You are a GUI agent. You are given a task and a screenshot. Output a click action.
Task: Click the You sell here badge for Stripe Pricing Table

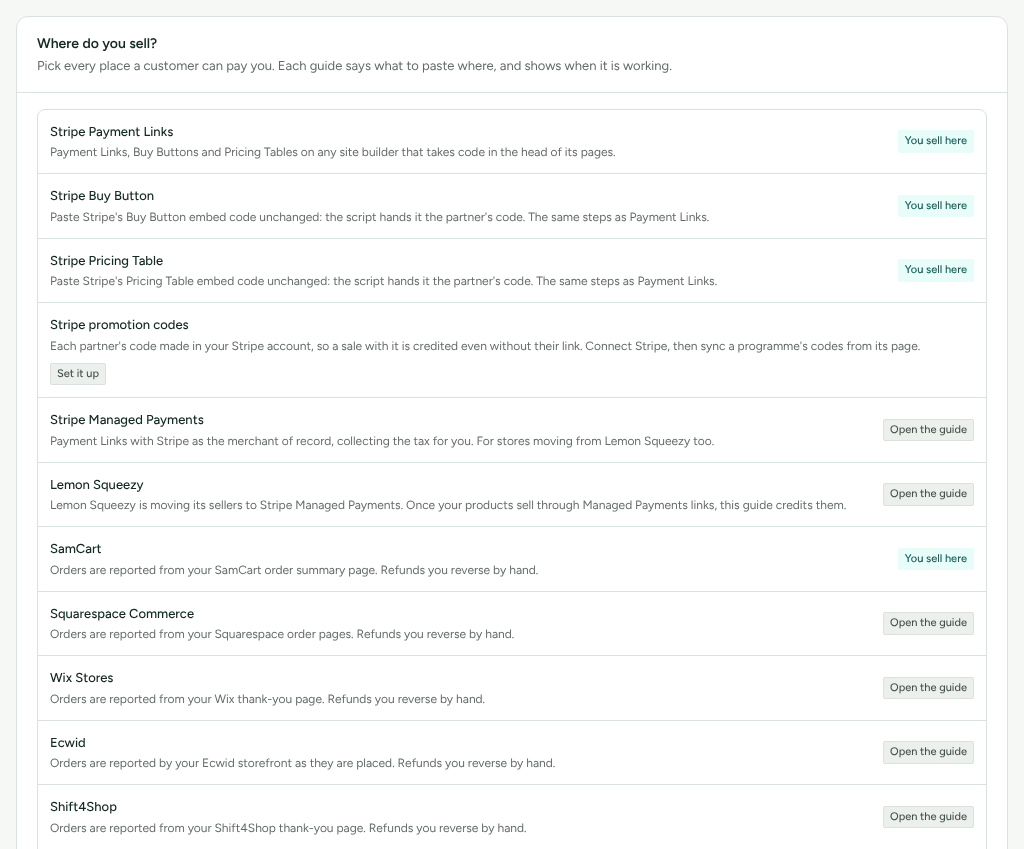pos(935,270)
